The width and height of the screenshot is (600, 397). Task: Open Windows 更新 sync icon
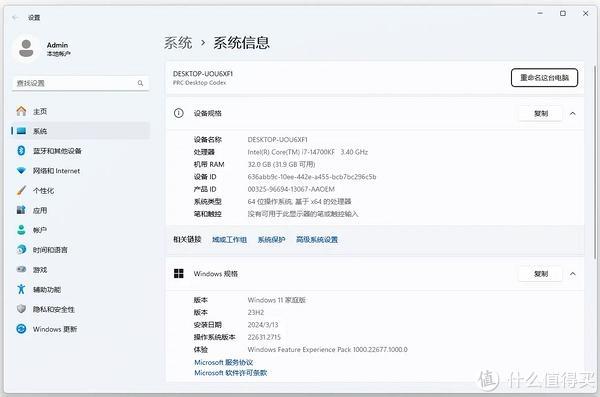[21, 329]
